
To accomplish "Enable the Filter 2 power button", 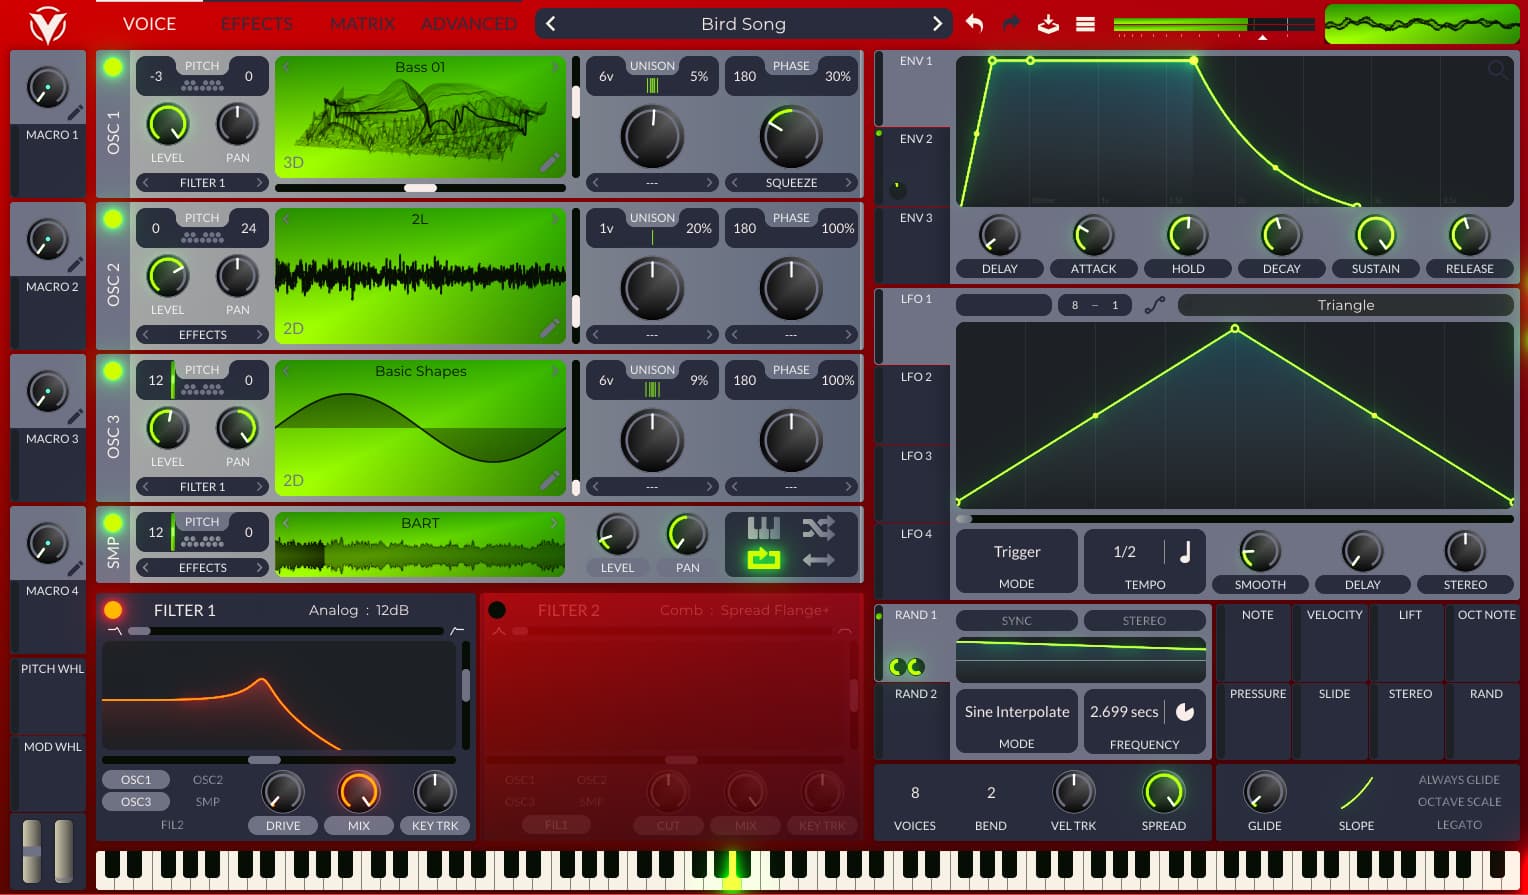I will click(x=497, y=610).
